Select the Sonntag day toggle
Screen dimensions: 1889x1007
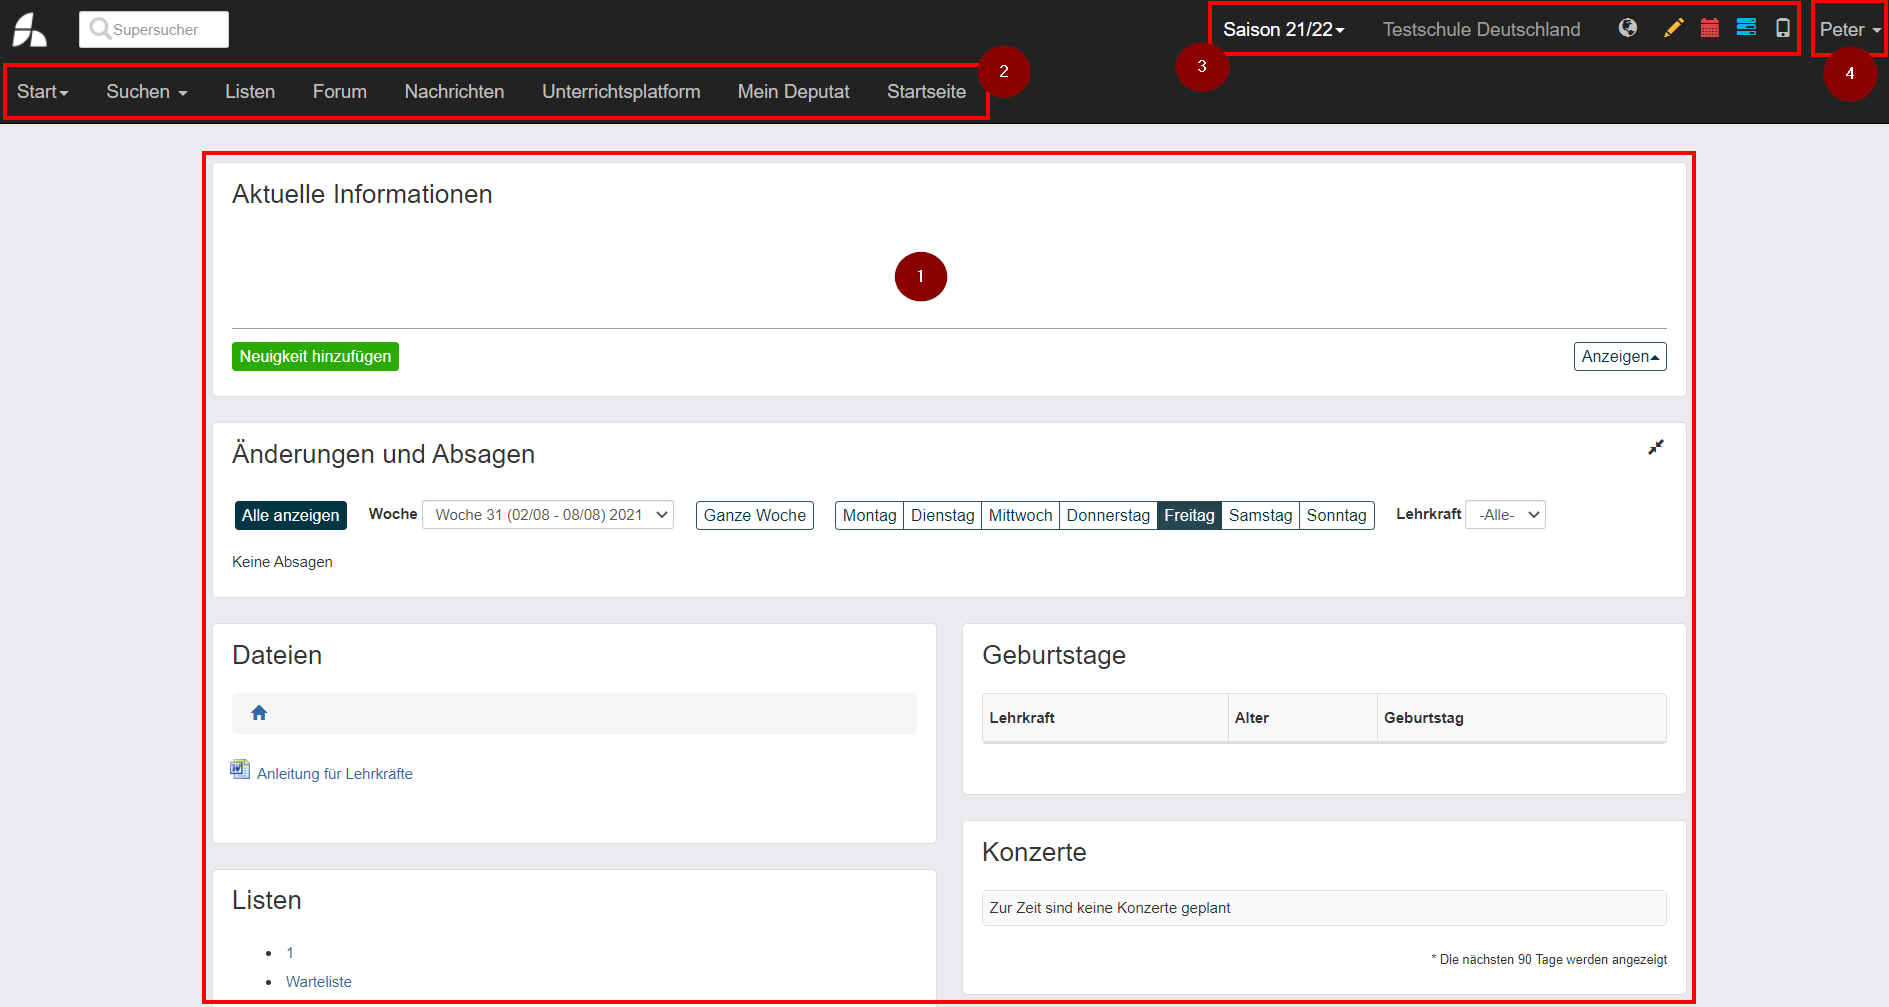pyautogui.click(x=1336, y=515)
